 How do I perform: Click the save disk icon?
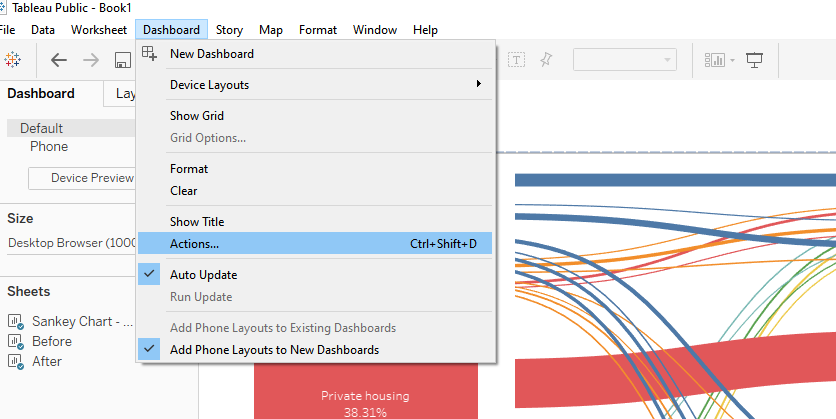(x=123, y=60)
